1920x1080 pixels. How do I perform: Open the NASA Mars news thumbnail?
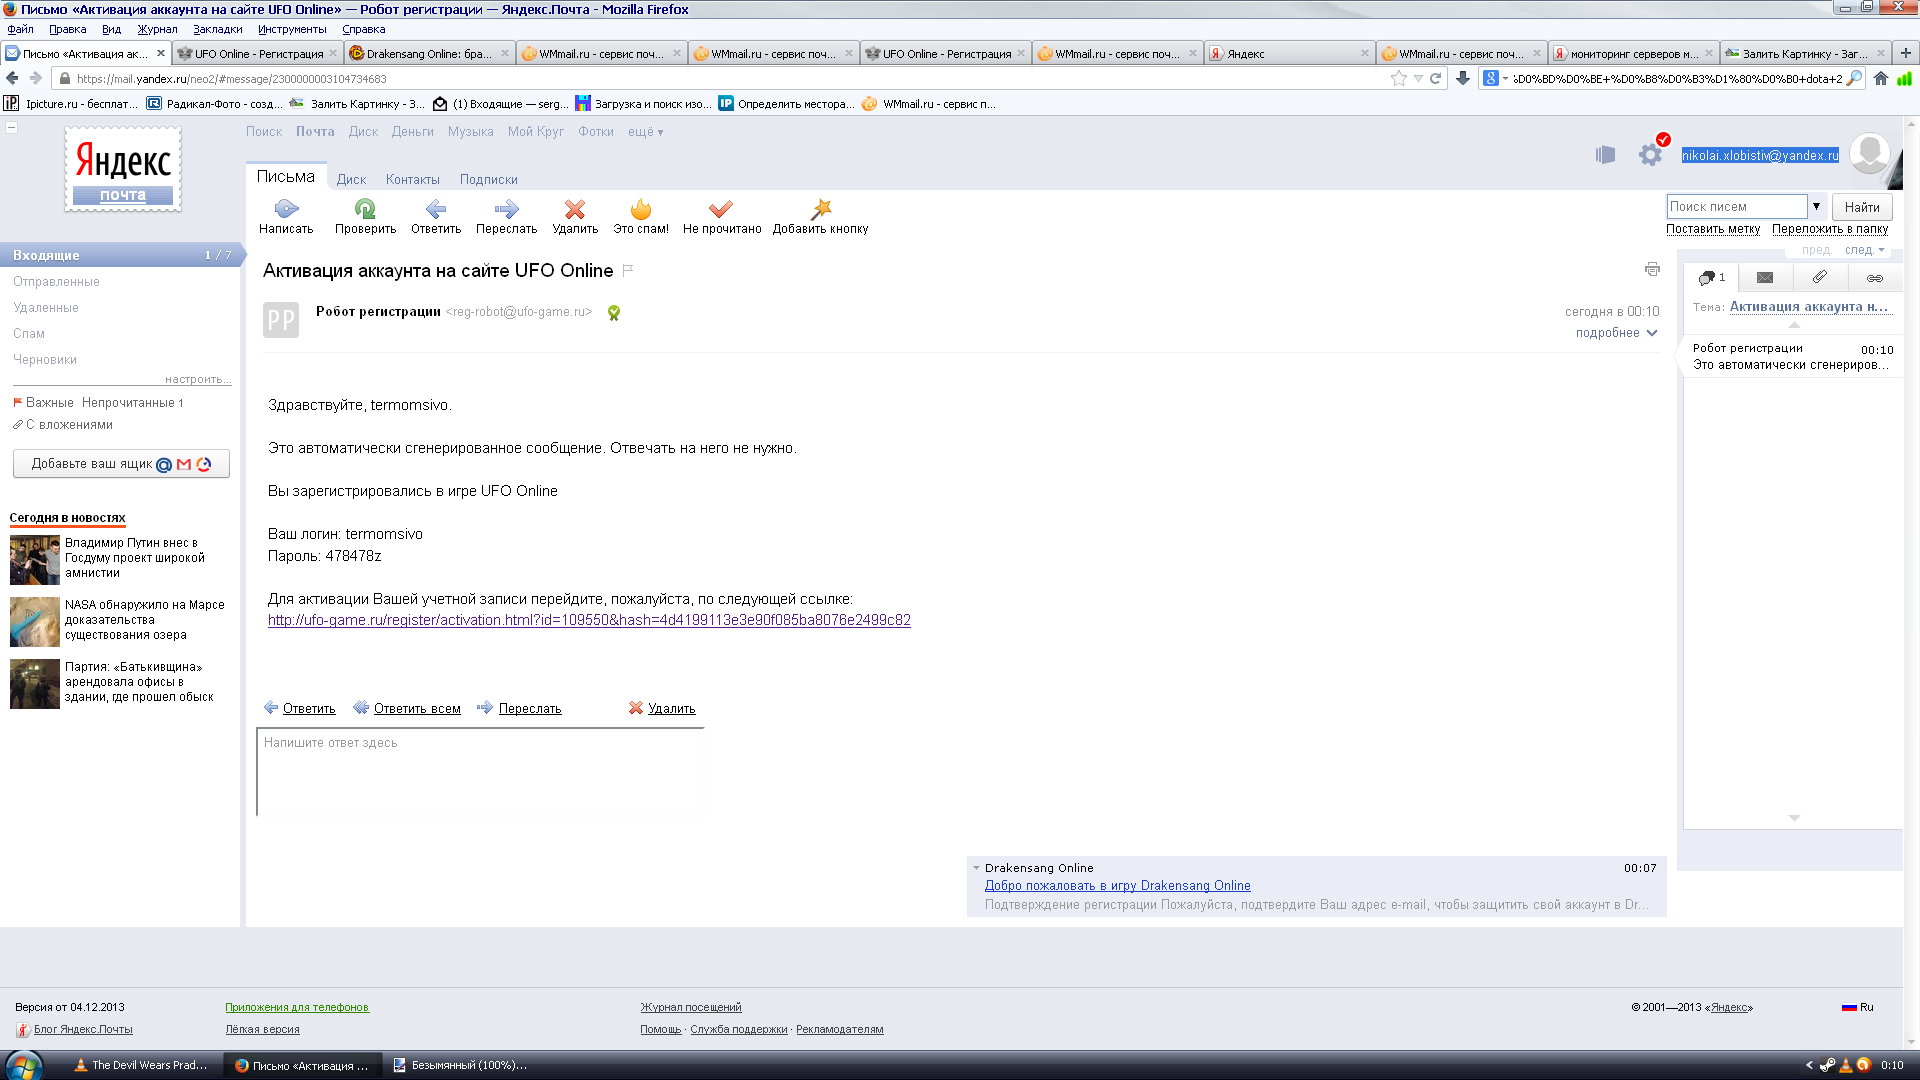(35, 622)
